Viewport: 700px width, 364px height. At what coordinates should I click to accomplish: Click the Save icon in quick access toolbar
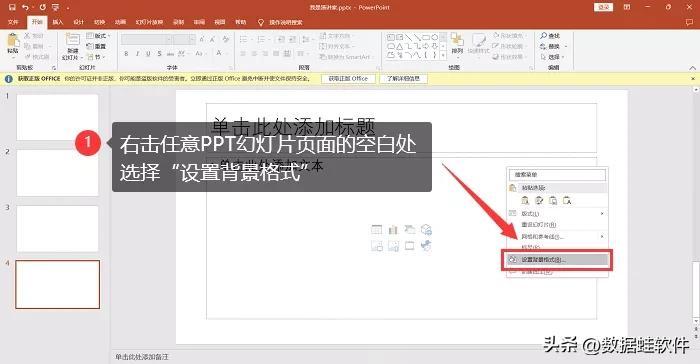click(x=12, y=8)
